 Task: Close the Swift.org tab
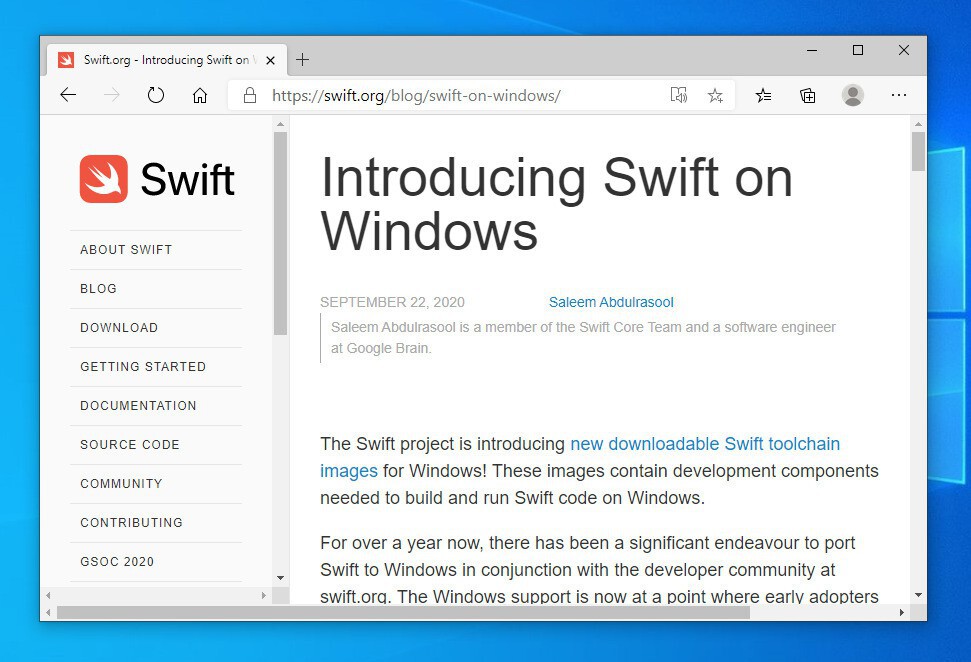pos(271,60)
